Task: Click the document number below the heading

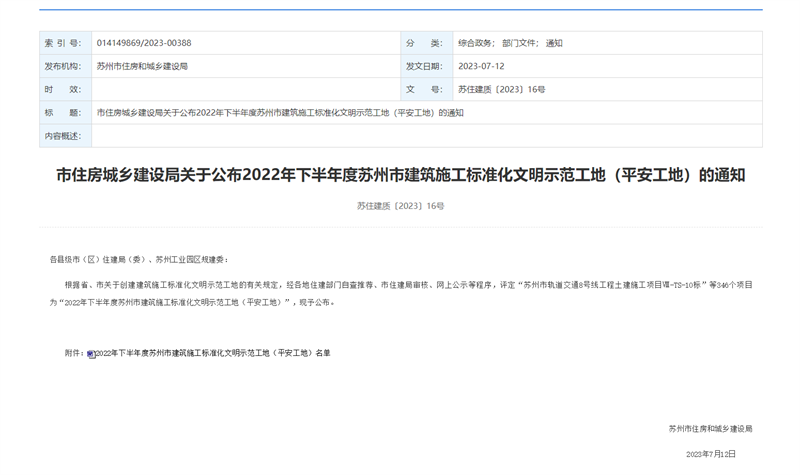Action: (x=400, y=206)
